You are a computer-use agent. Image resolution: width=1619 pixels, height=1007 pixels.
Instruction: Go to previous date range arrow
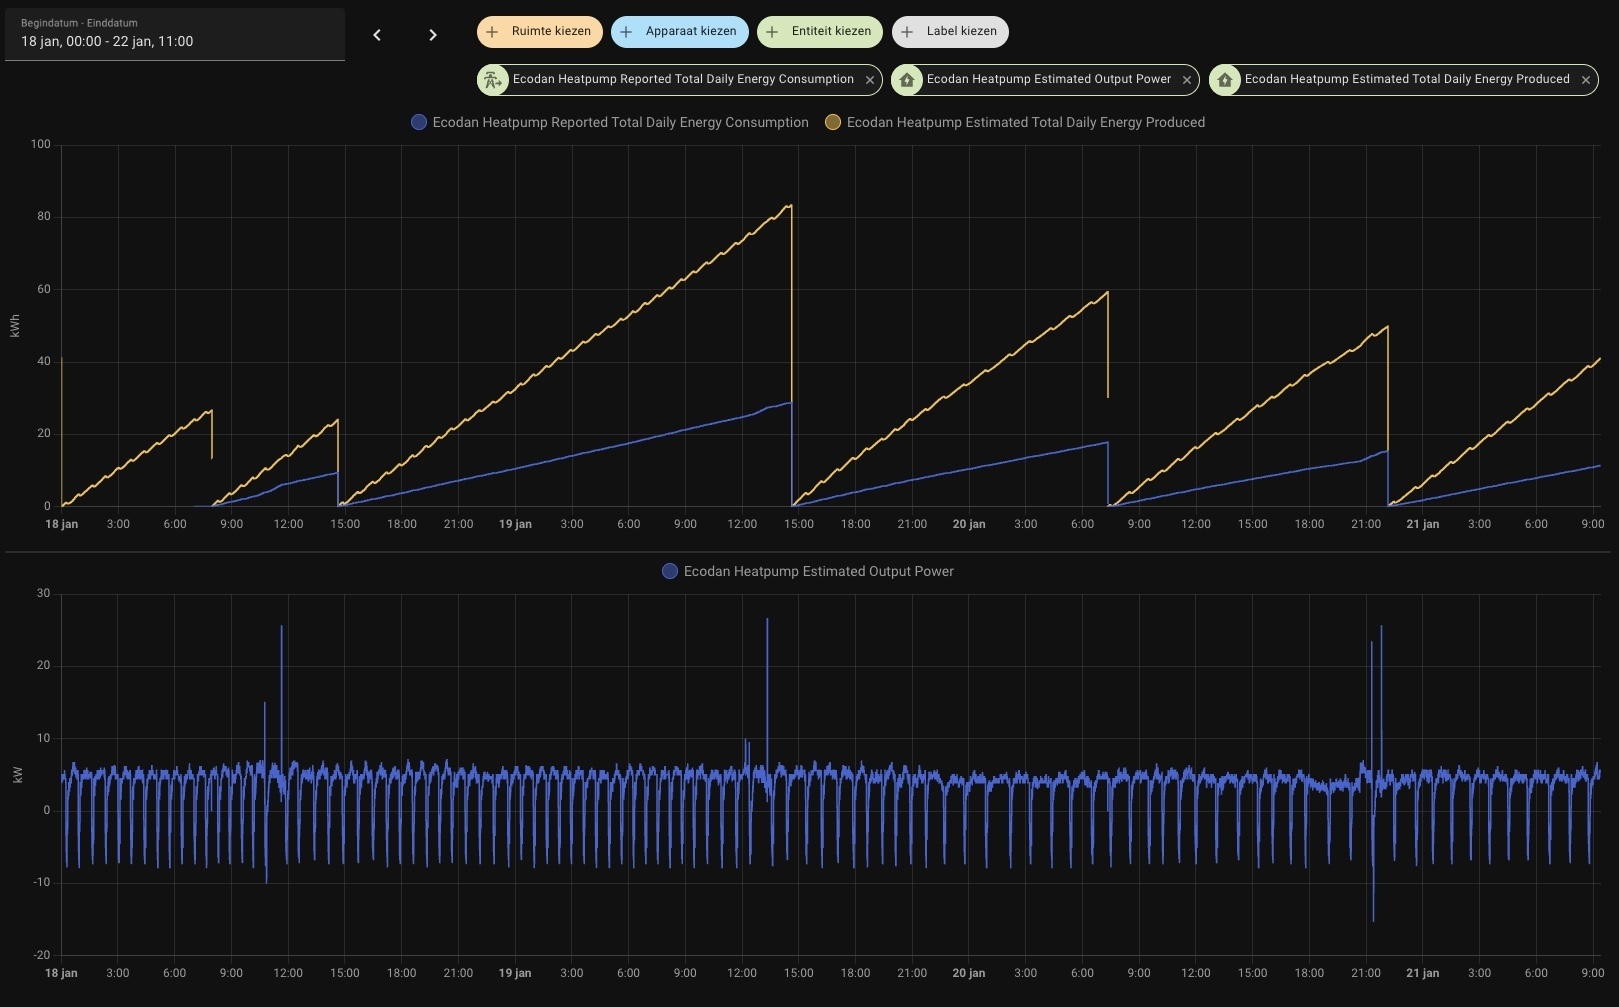pos(377,35)
